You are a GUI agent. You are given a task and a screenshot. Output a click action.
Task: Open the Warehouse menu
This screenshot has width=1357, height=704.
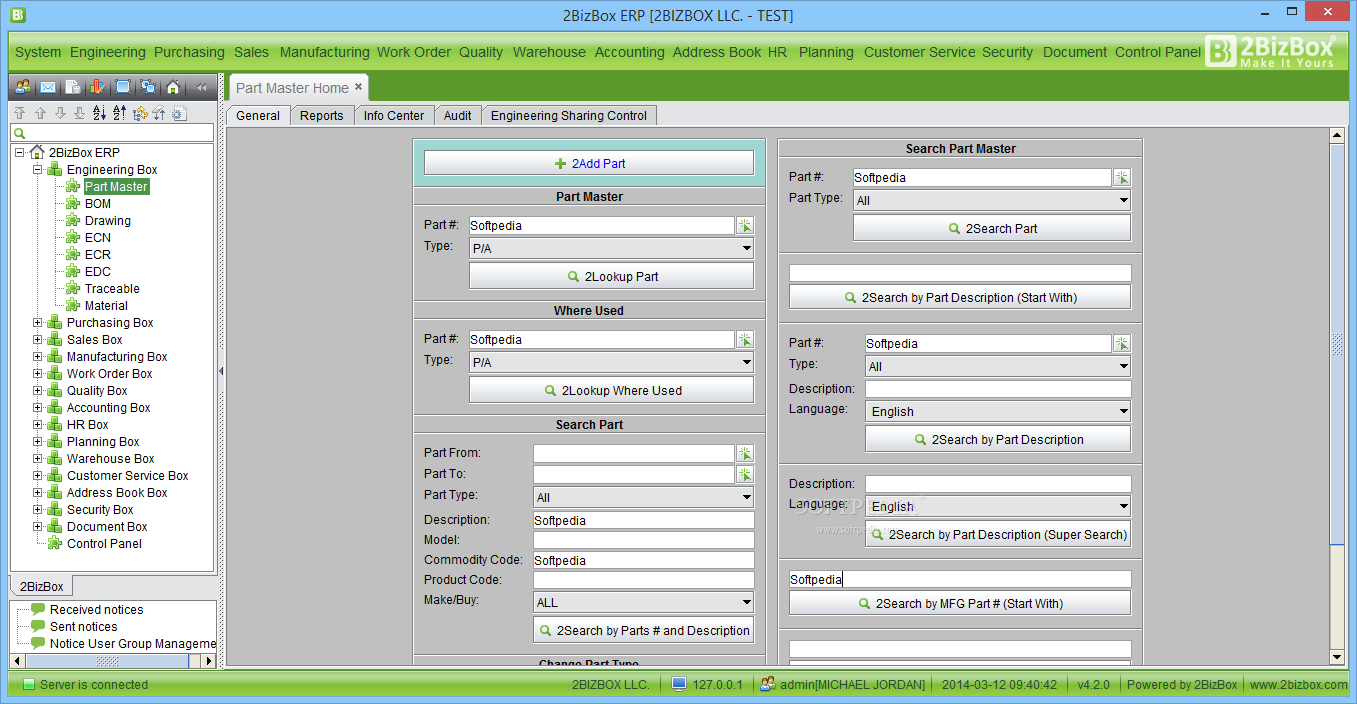pyautogui.click(x=549, y=52)
